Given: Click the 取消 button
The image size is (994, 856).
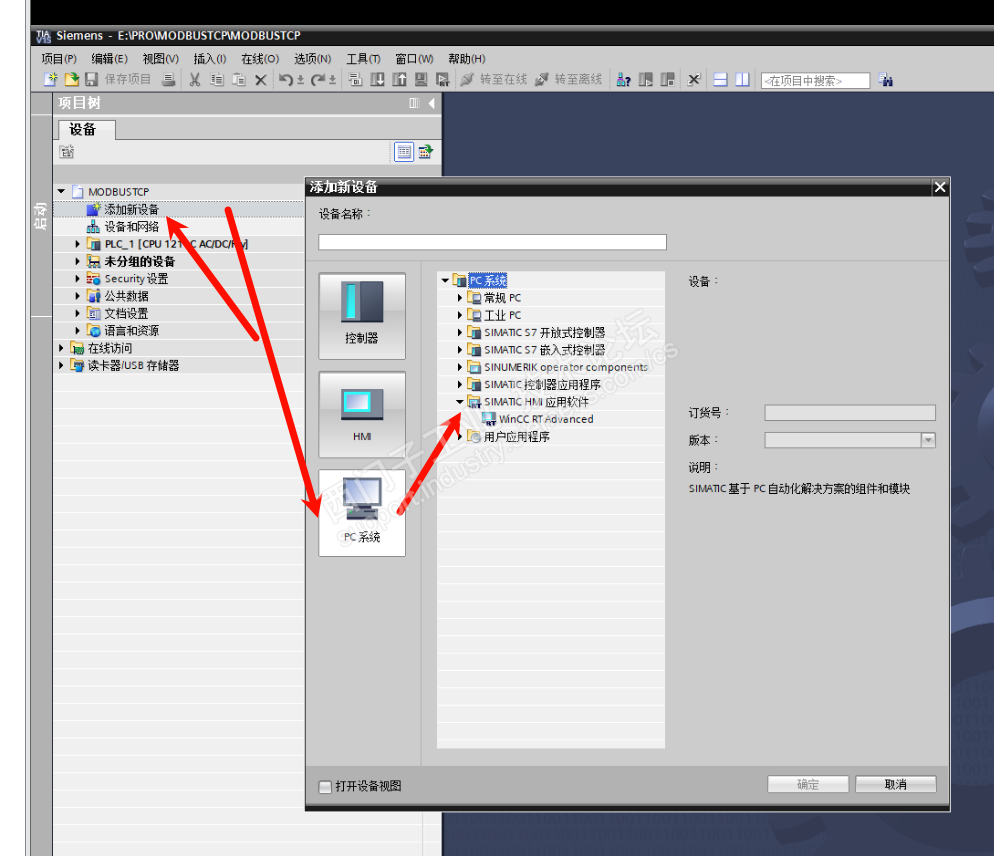Looking at the screenshot, I should [x=895, y=784].
